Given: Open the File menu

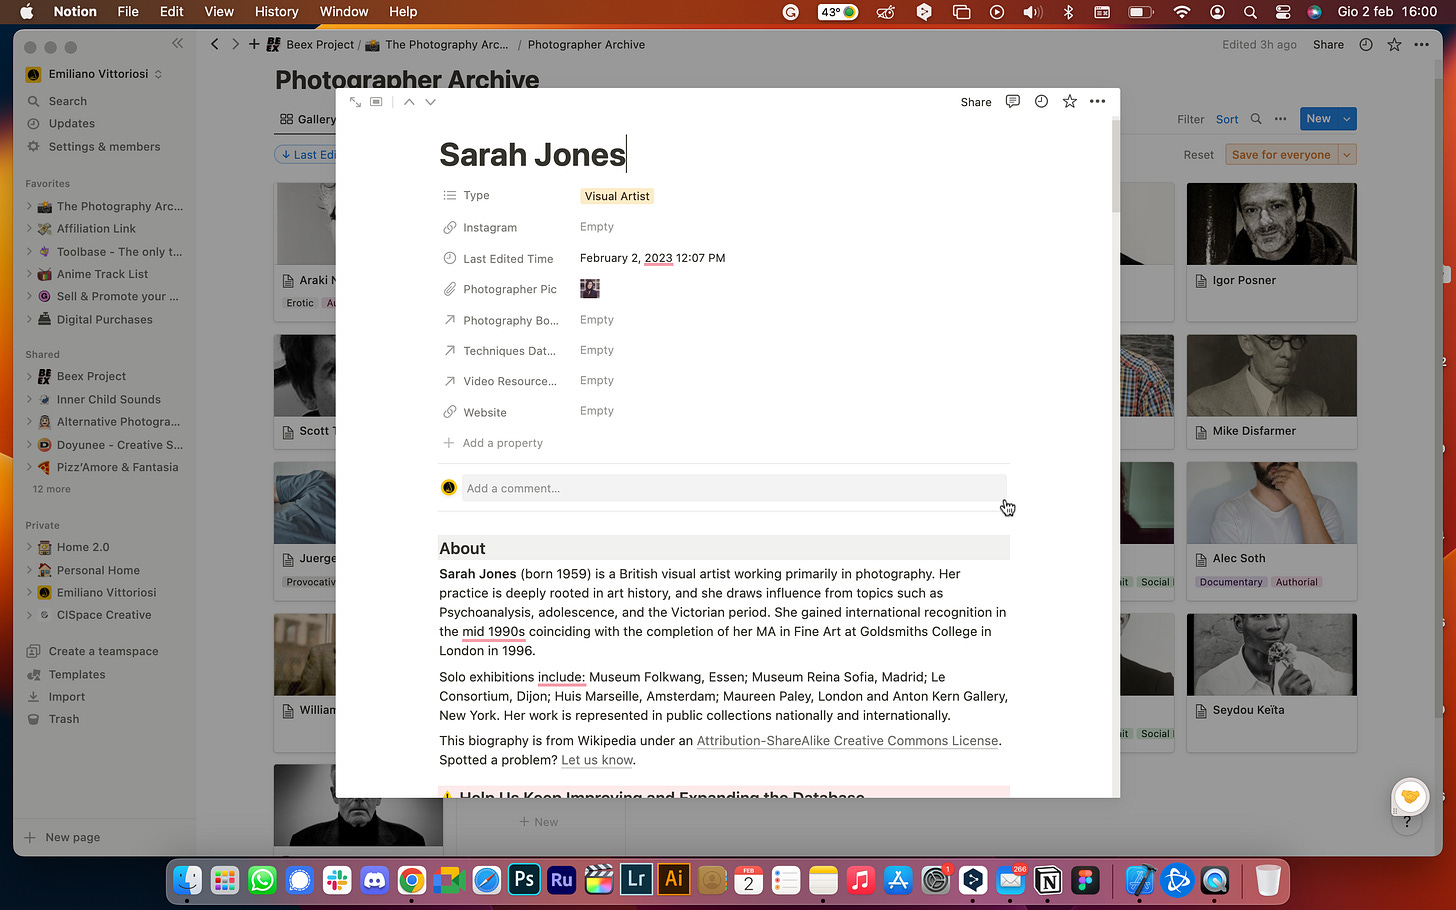Looking at the screenshot, I should tap(128, 12).
